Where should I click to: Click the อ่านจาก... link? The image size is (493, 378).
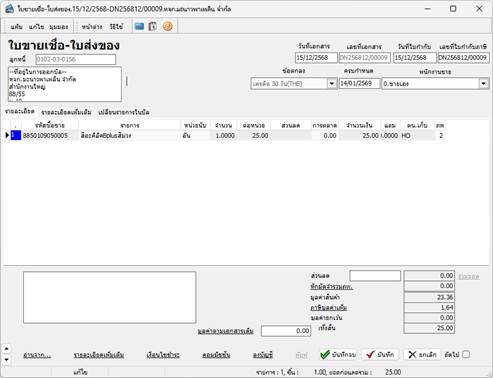37,355
